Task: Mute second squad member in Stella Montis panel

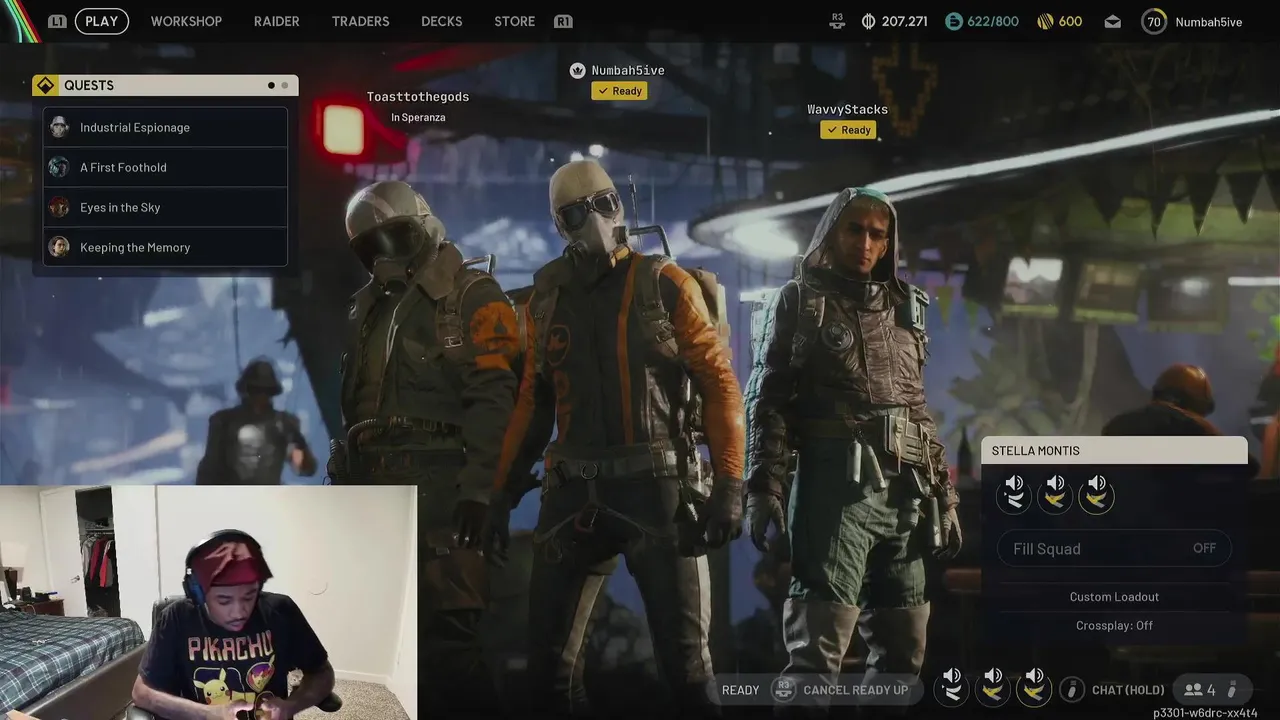Action: [x=1055, y=493]
